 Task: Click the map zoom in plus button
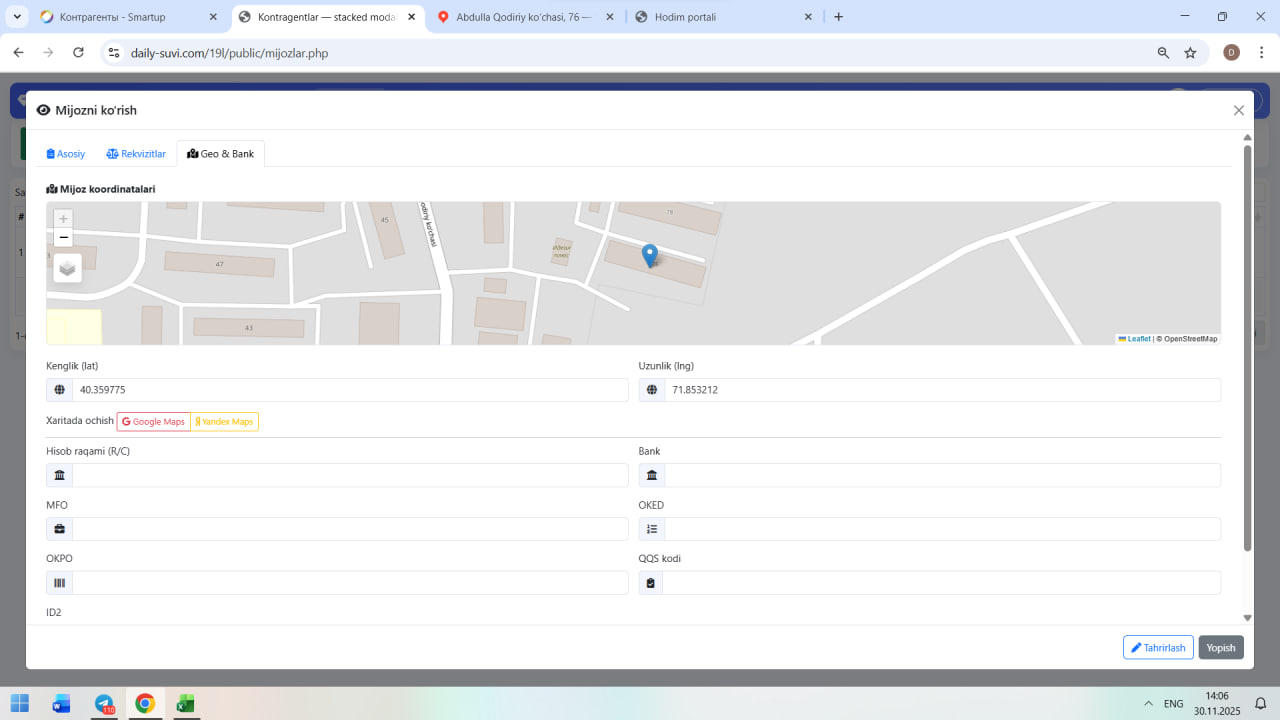[64, 218]
